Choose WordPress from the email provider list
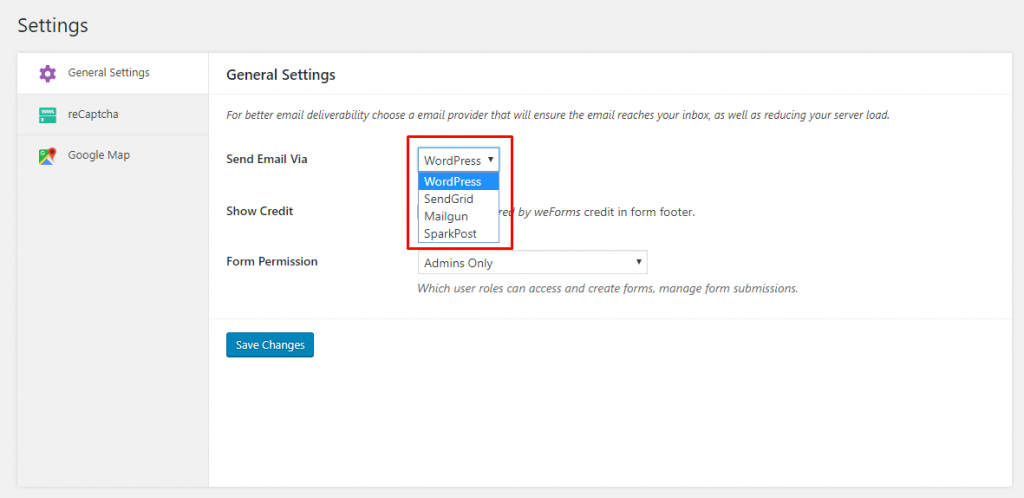 [x=458, y=181]
